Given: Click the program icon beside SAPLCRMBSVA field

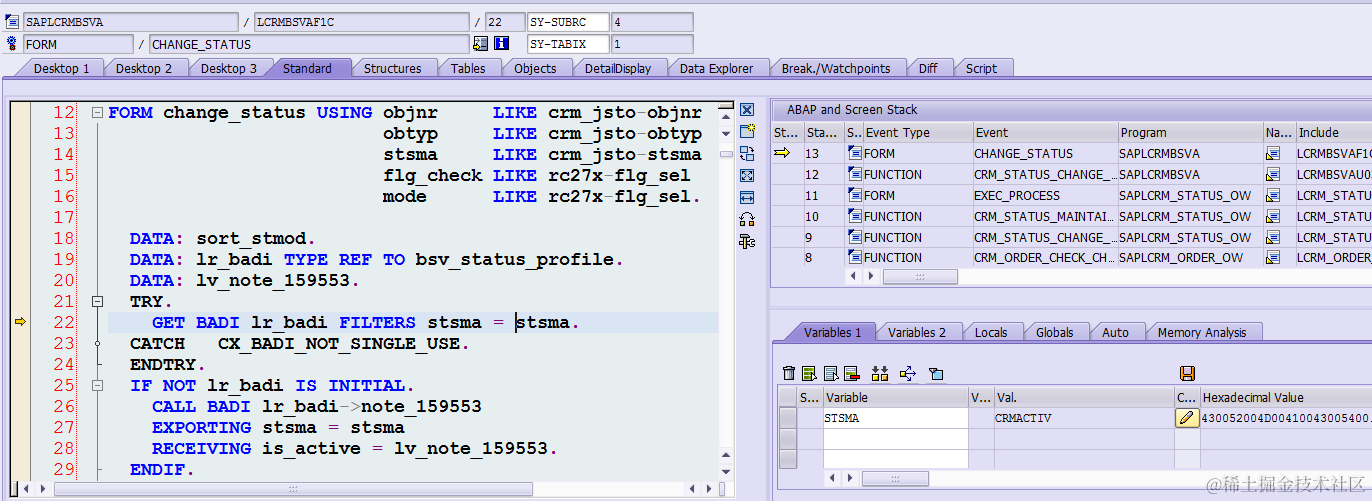Looking at the screenshot, I should (12, 22).
